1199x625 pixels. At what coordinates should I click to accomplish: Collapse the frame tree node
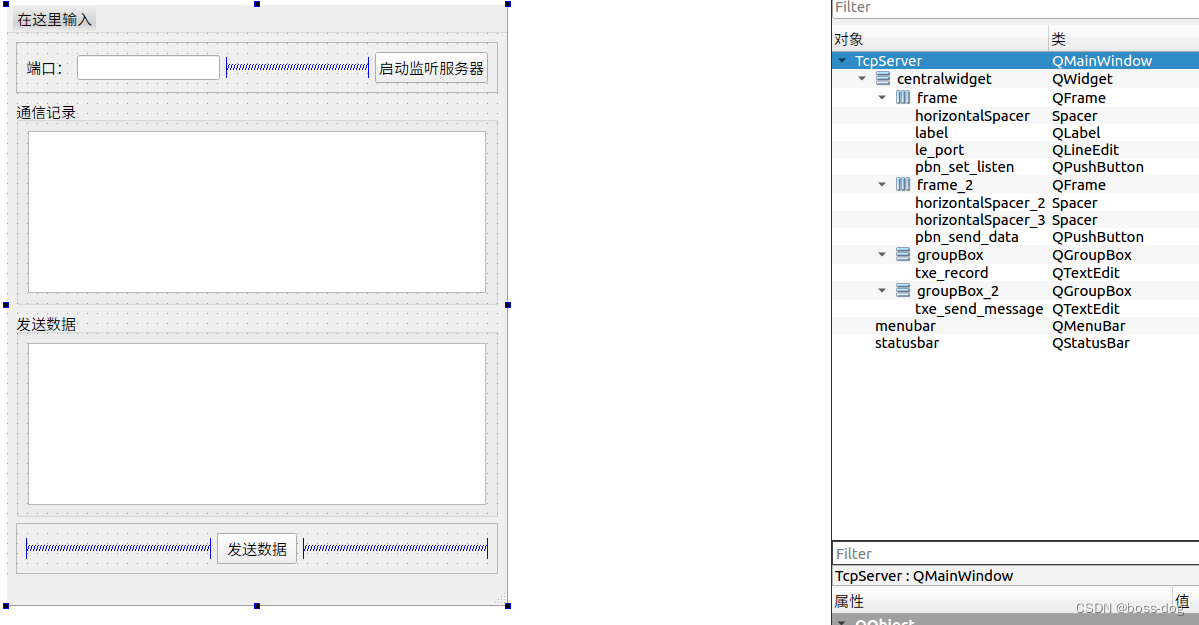coord(882,97)
